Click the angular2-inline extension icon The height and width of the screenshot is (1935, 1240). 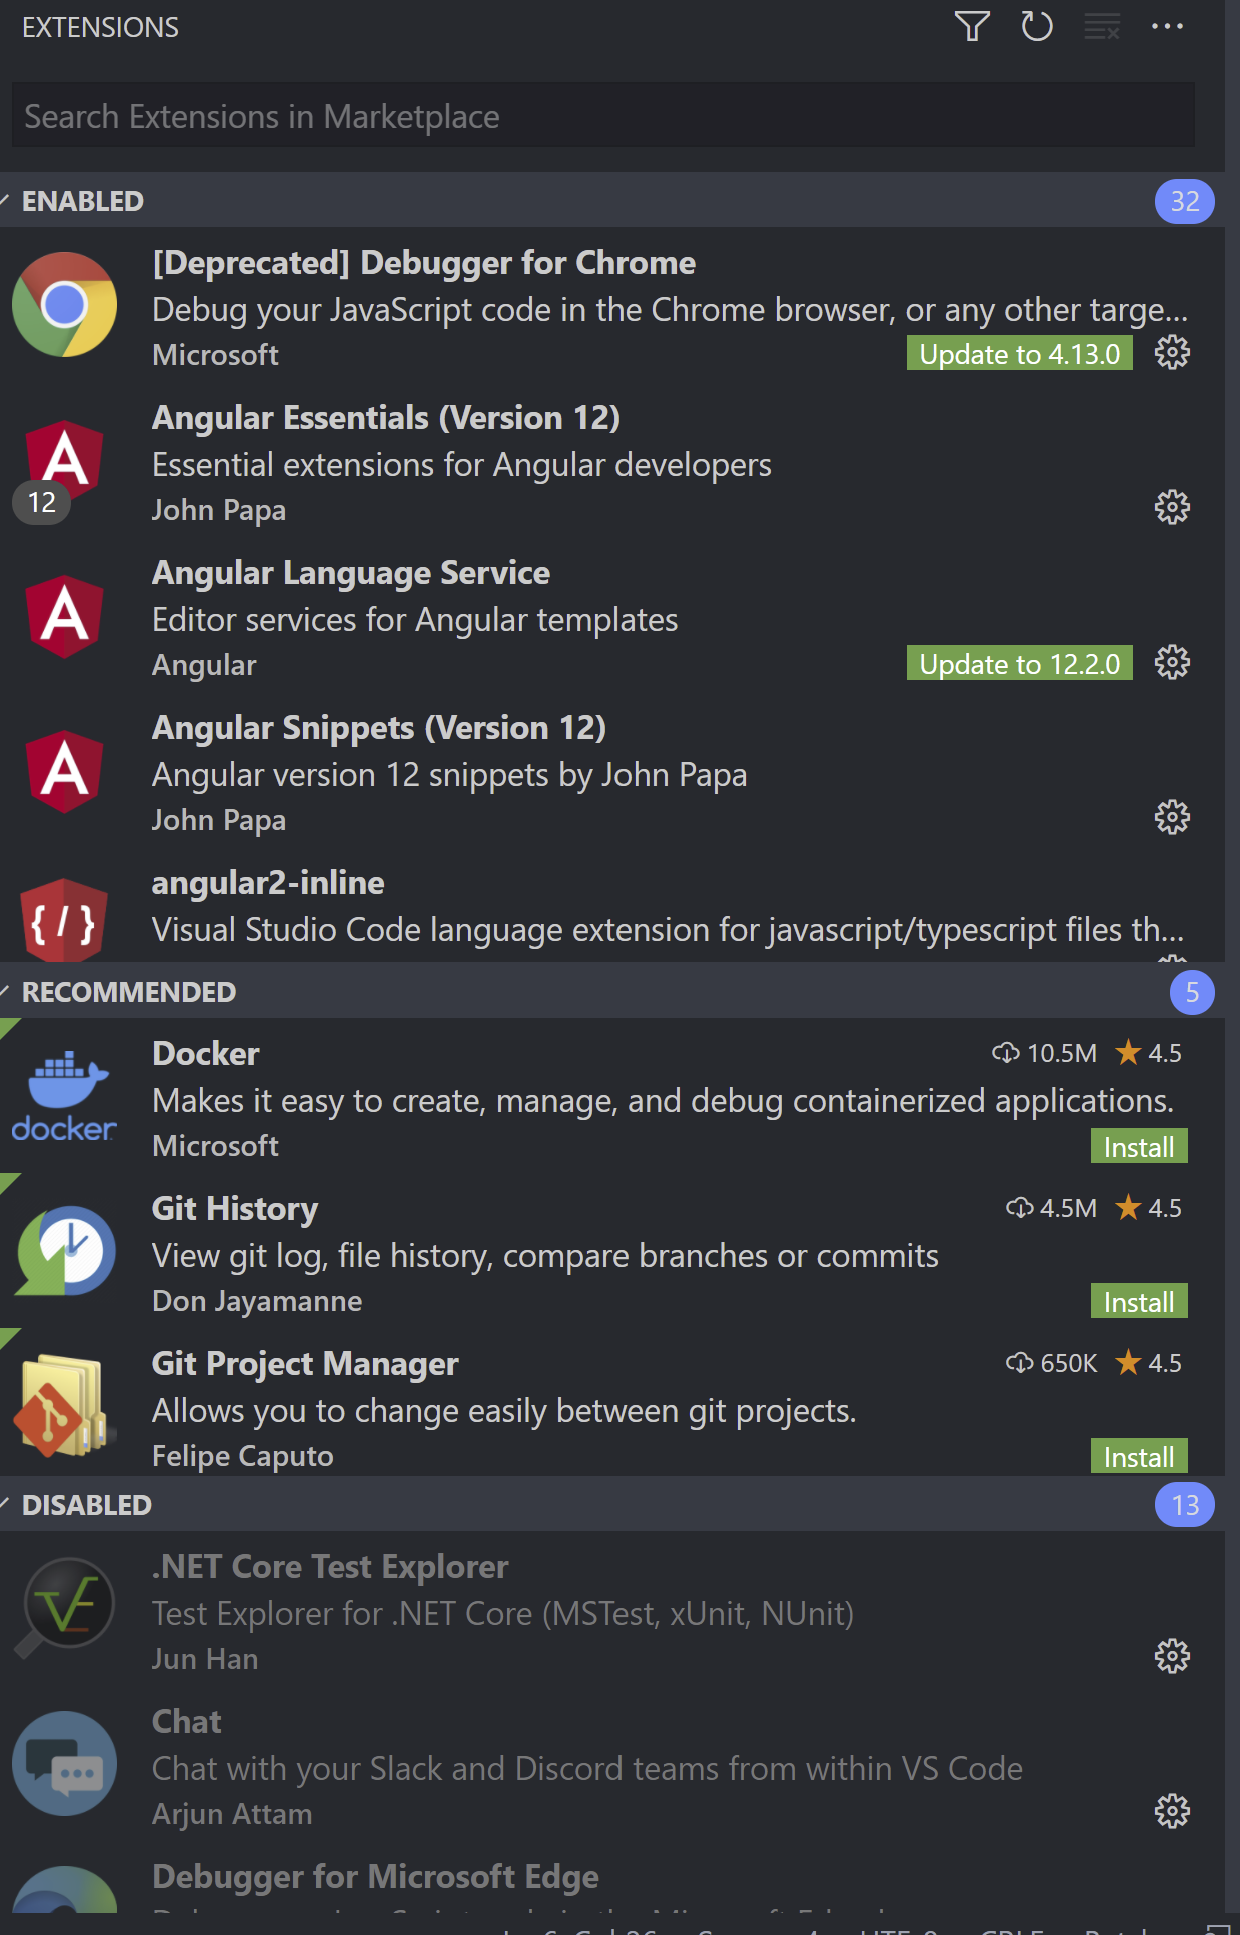tap(65, 920)
